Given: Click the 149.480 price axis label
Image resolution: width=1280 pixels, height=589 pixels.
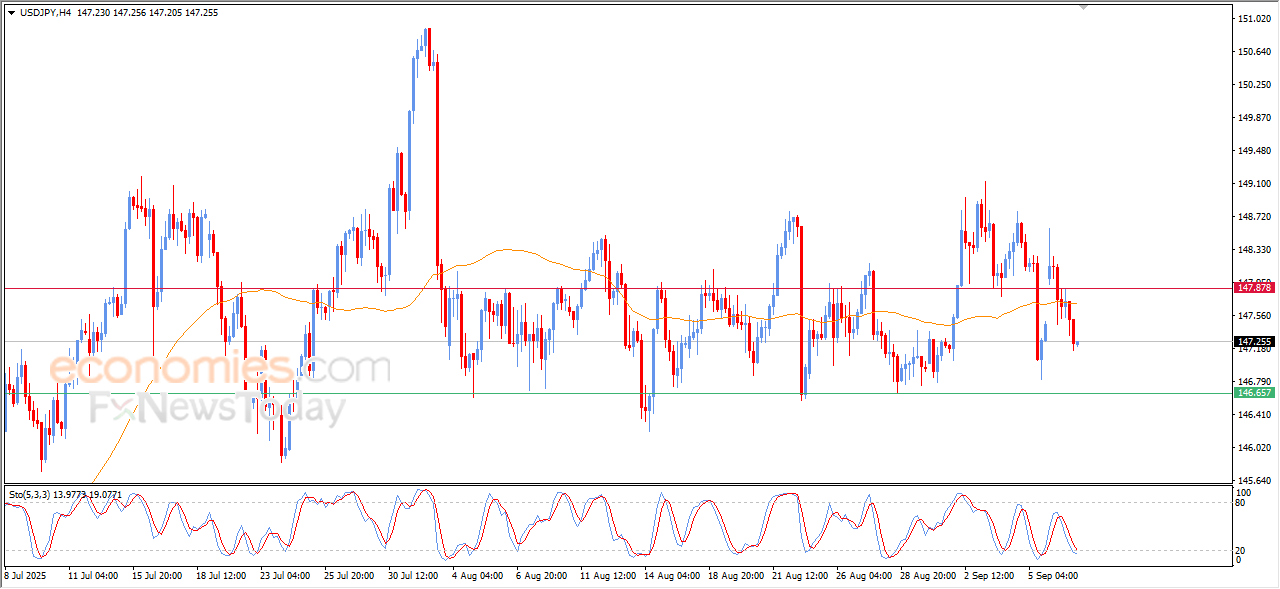Looking at the screenshot, I should click(x=1254, y=151).
